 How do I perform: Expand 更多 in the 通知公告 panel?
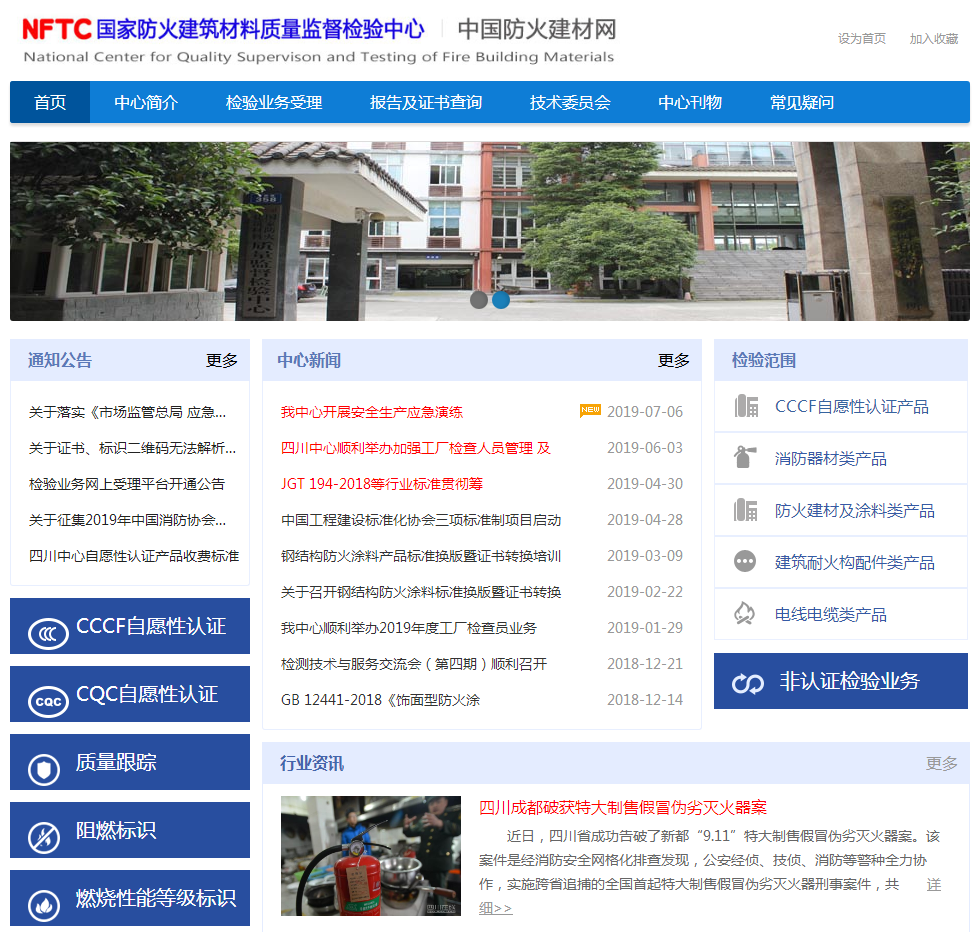click(222, 360)
